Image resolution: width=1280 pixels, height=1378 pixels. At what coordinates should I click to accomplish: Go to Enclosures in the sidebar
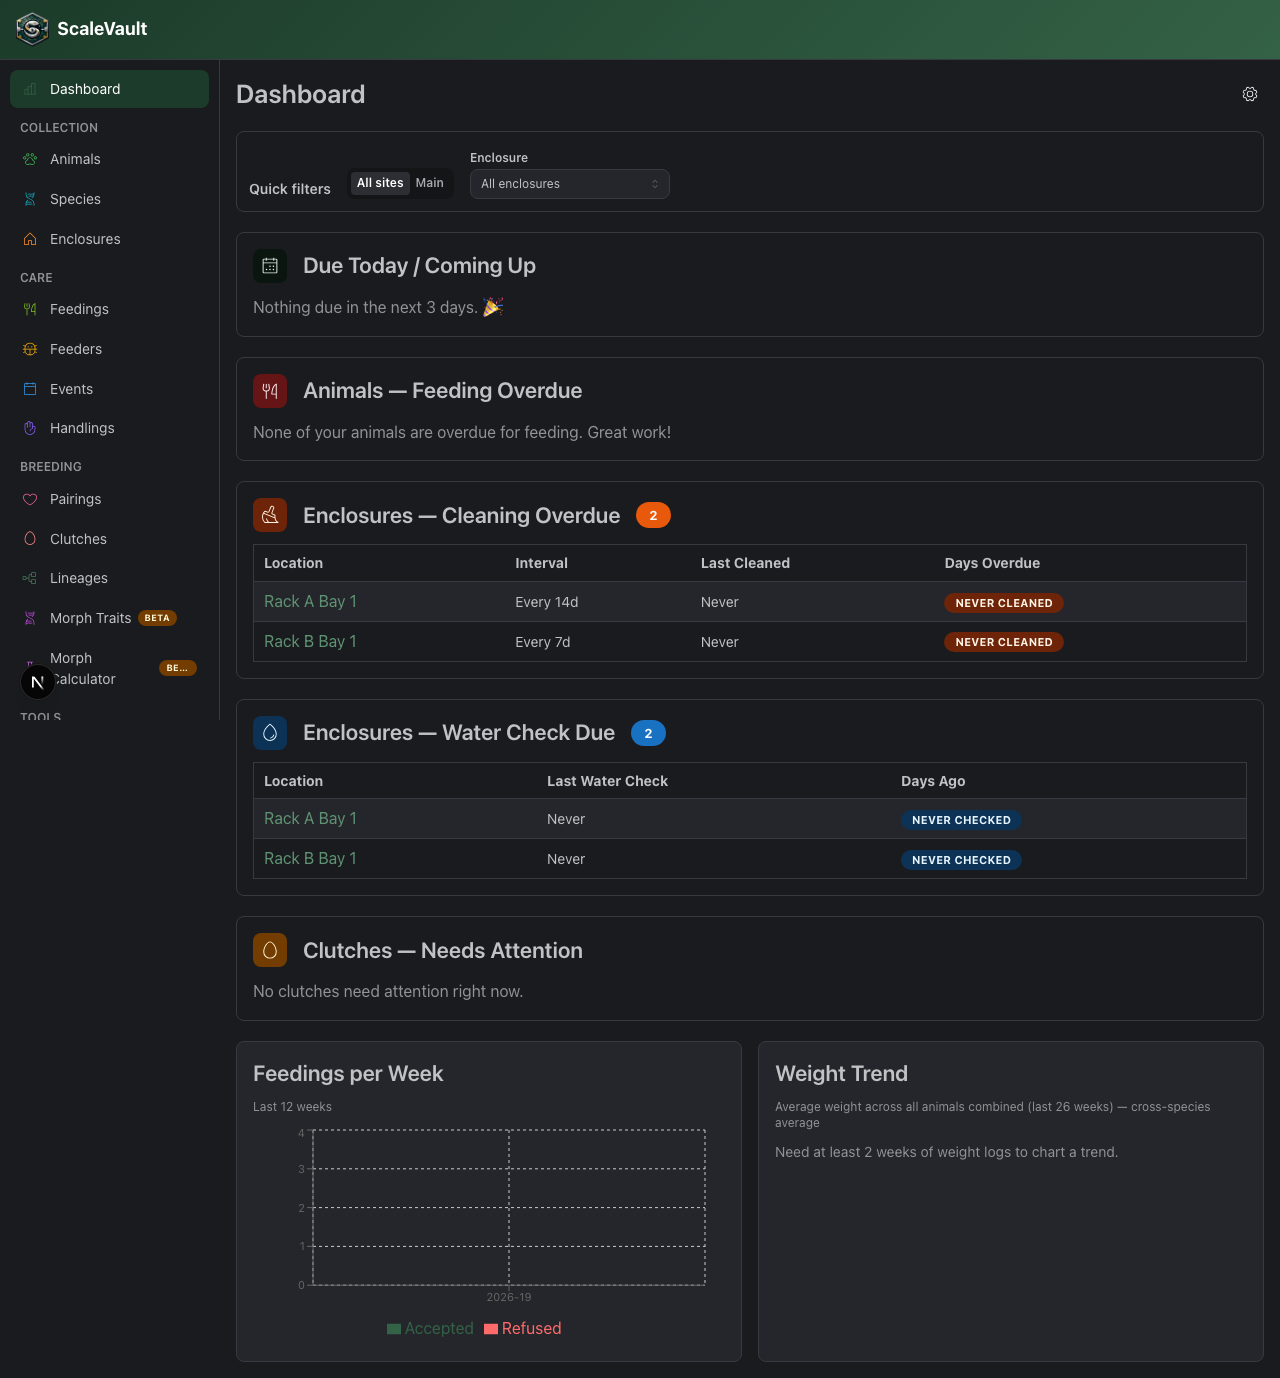click(x=109, y=239)
